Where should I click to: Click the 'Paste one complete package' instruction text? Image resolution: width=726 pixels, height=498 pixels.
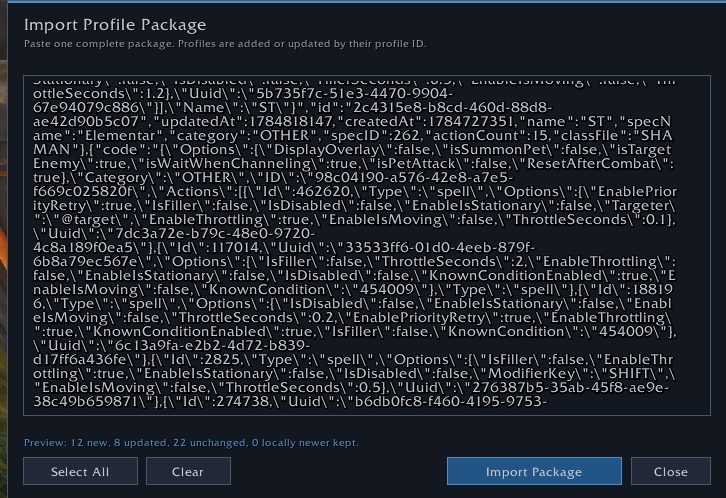225,44
